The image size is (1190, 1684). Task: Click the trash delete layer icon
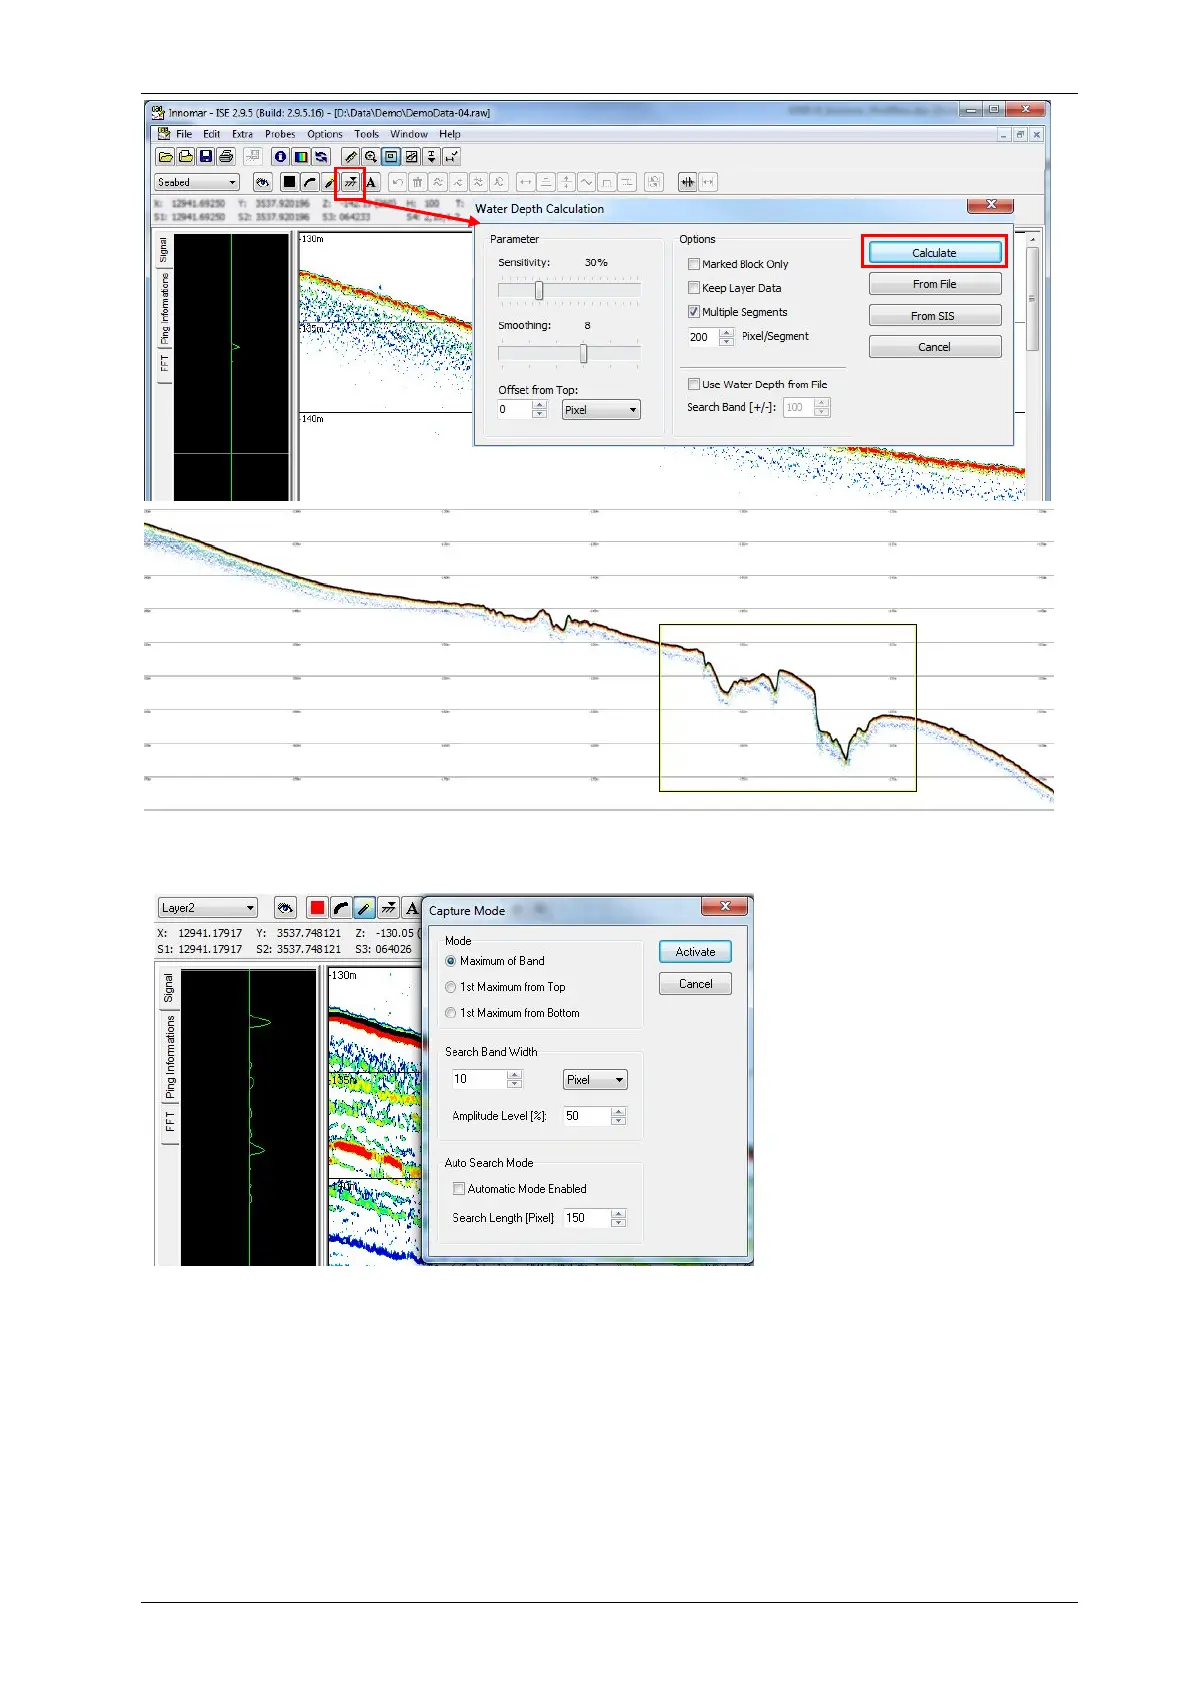coord(417,182)
